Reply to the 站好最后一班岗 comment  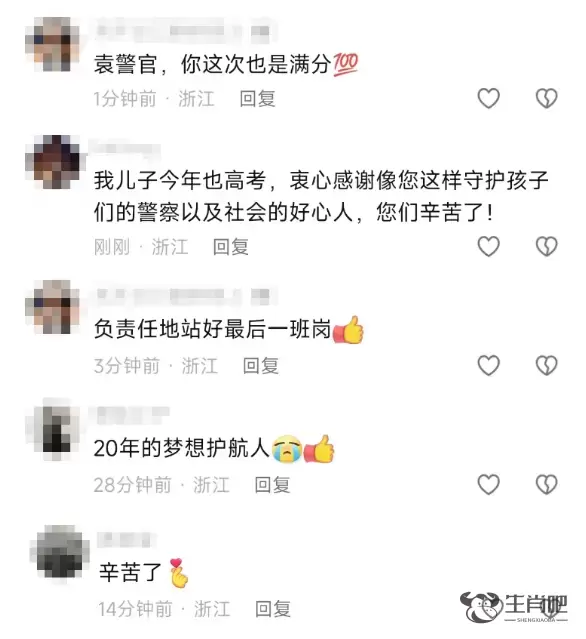coord(261,366)
